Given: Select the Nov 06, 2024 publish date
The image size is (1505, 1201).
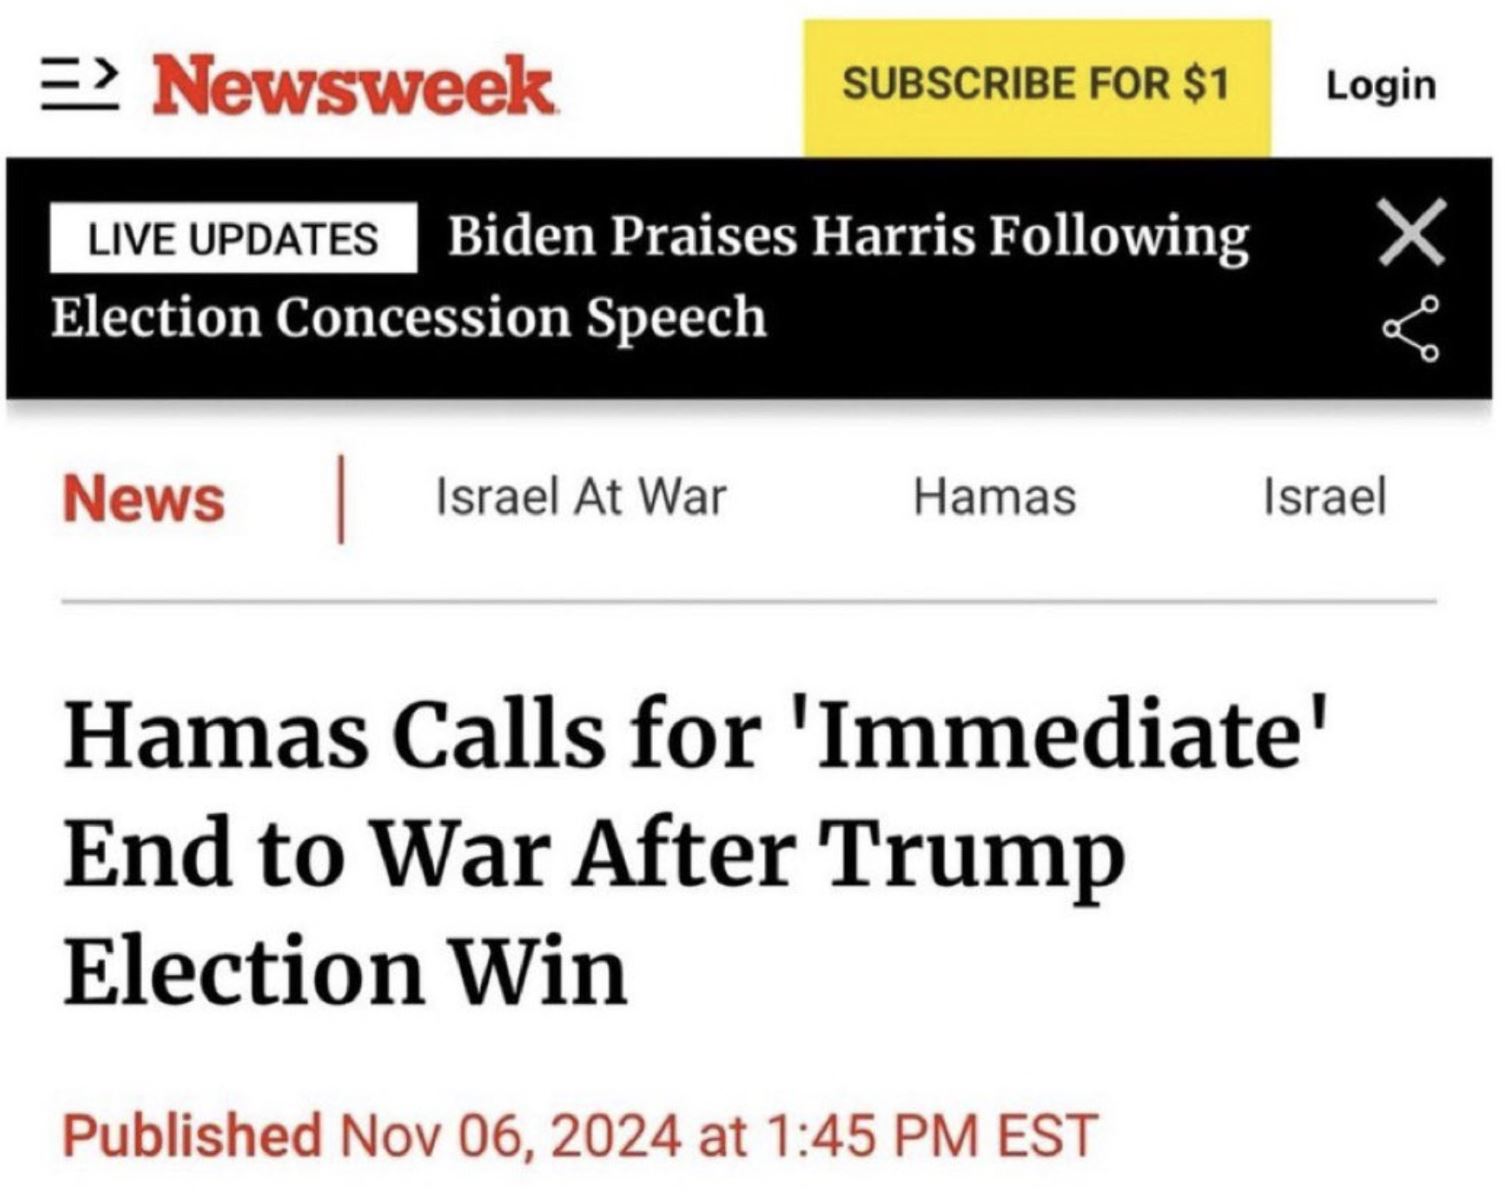Looking at the screenshot, I should pyautogui.click(x=511, y=1135).
